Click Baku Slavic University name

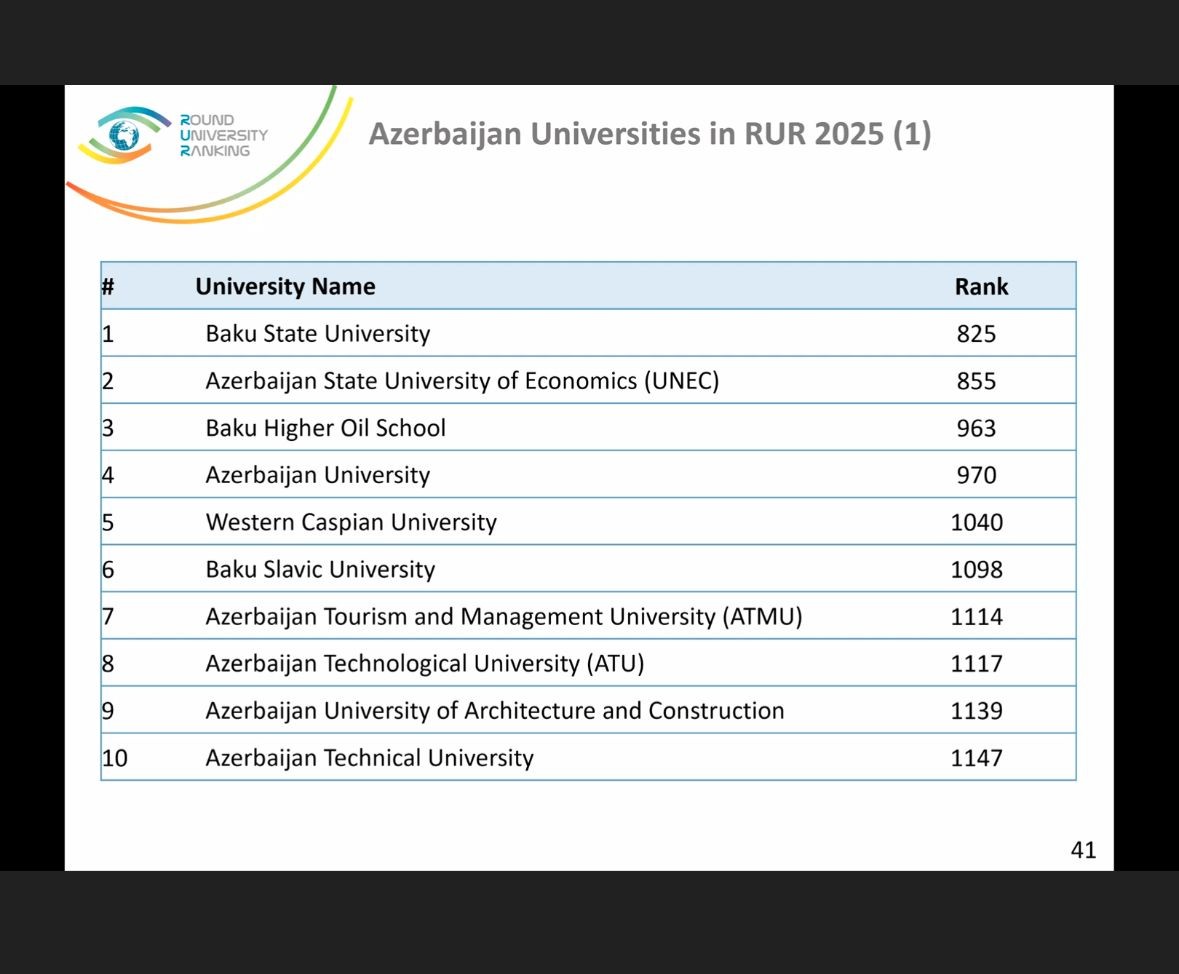click(320, 570)
